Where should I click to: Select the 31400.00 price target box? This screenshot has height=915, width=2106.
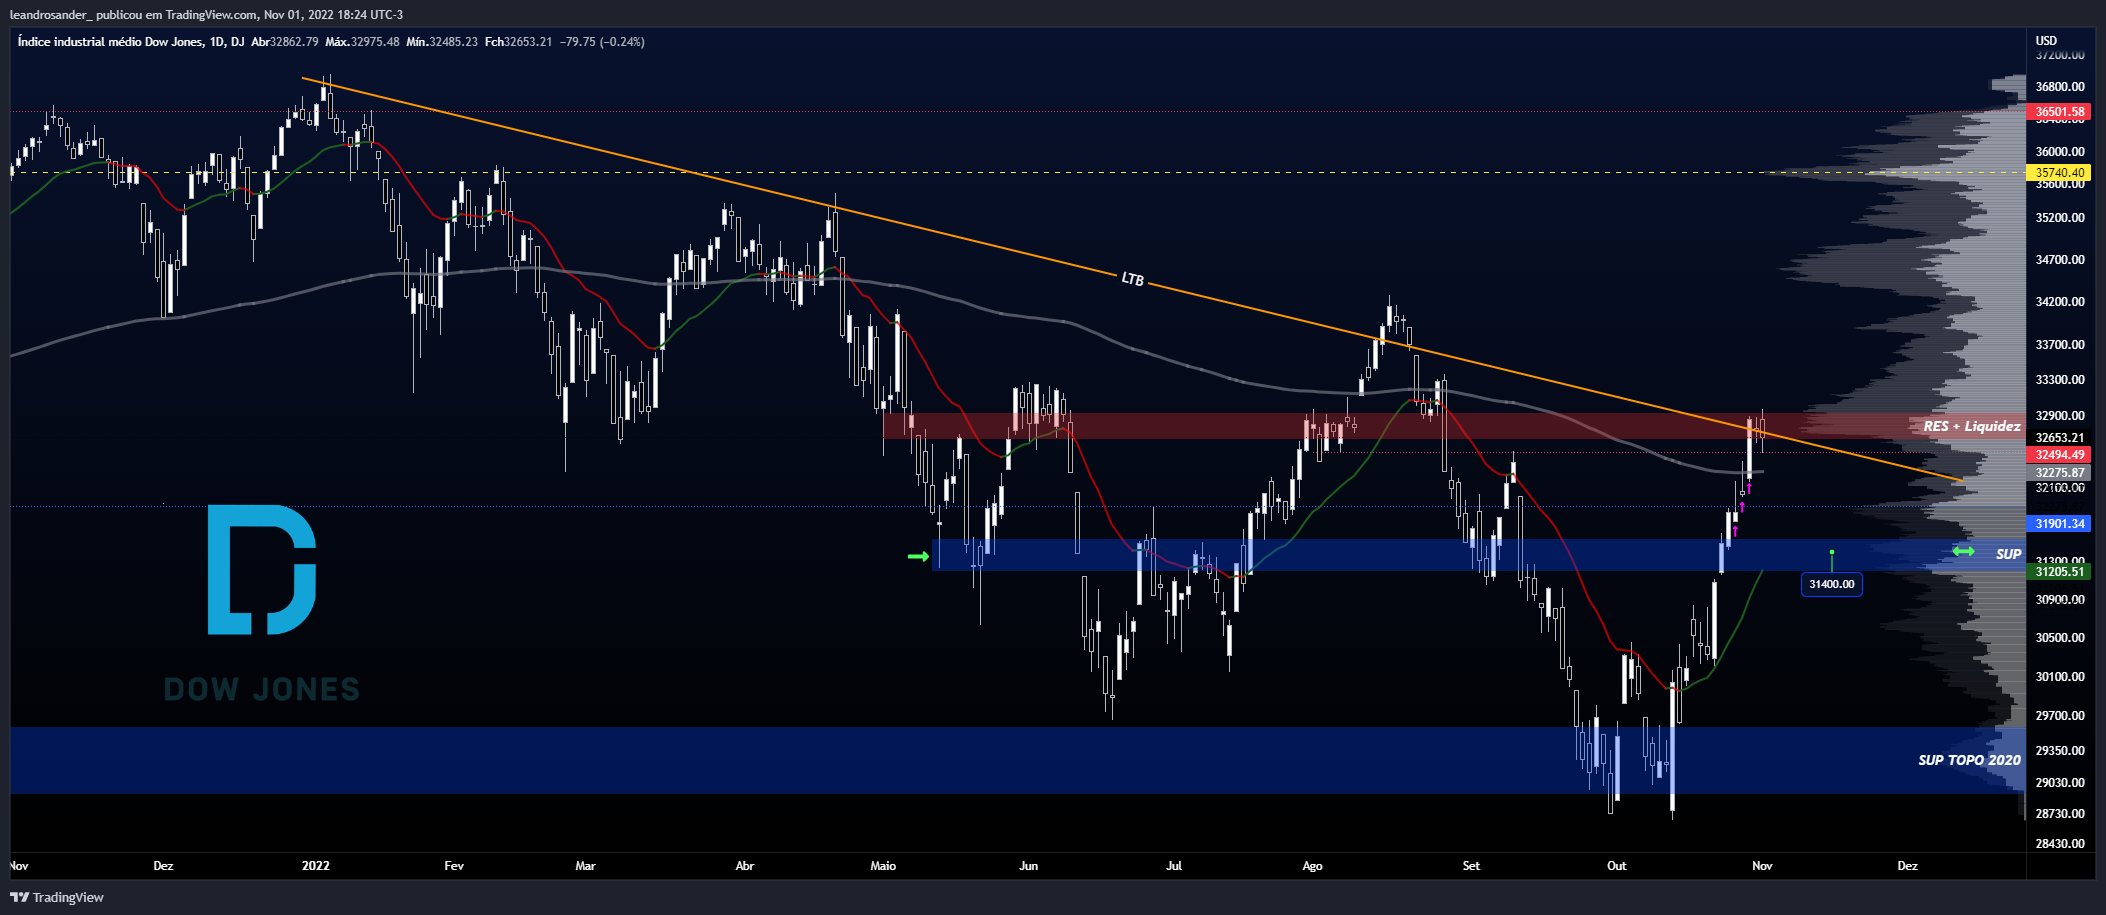pyautogui.click(x=1832, y=584)
